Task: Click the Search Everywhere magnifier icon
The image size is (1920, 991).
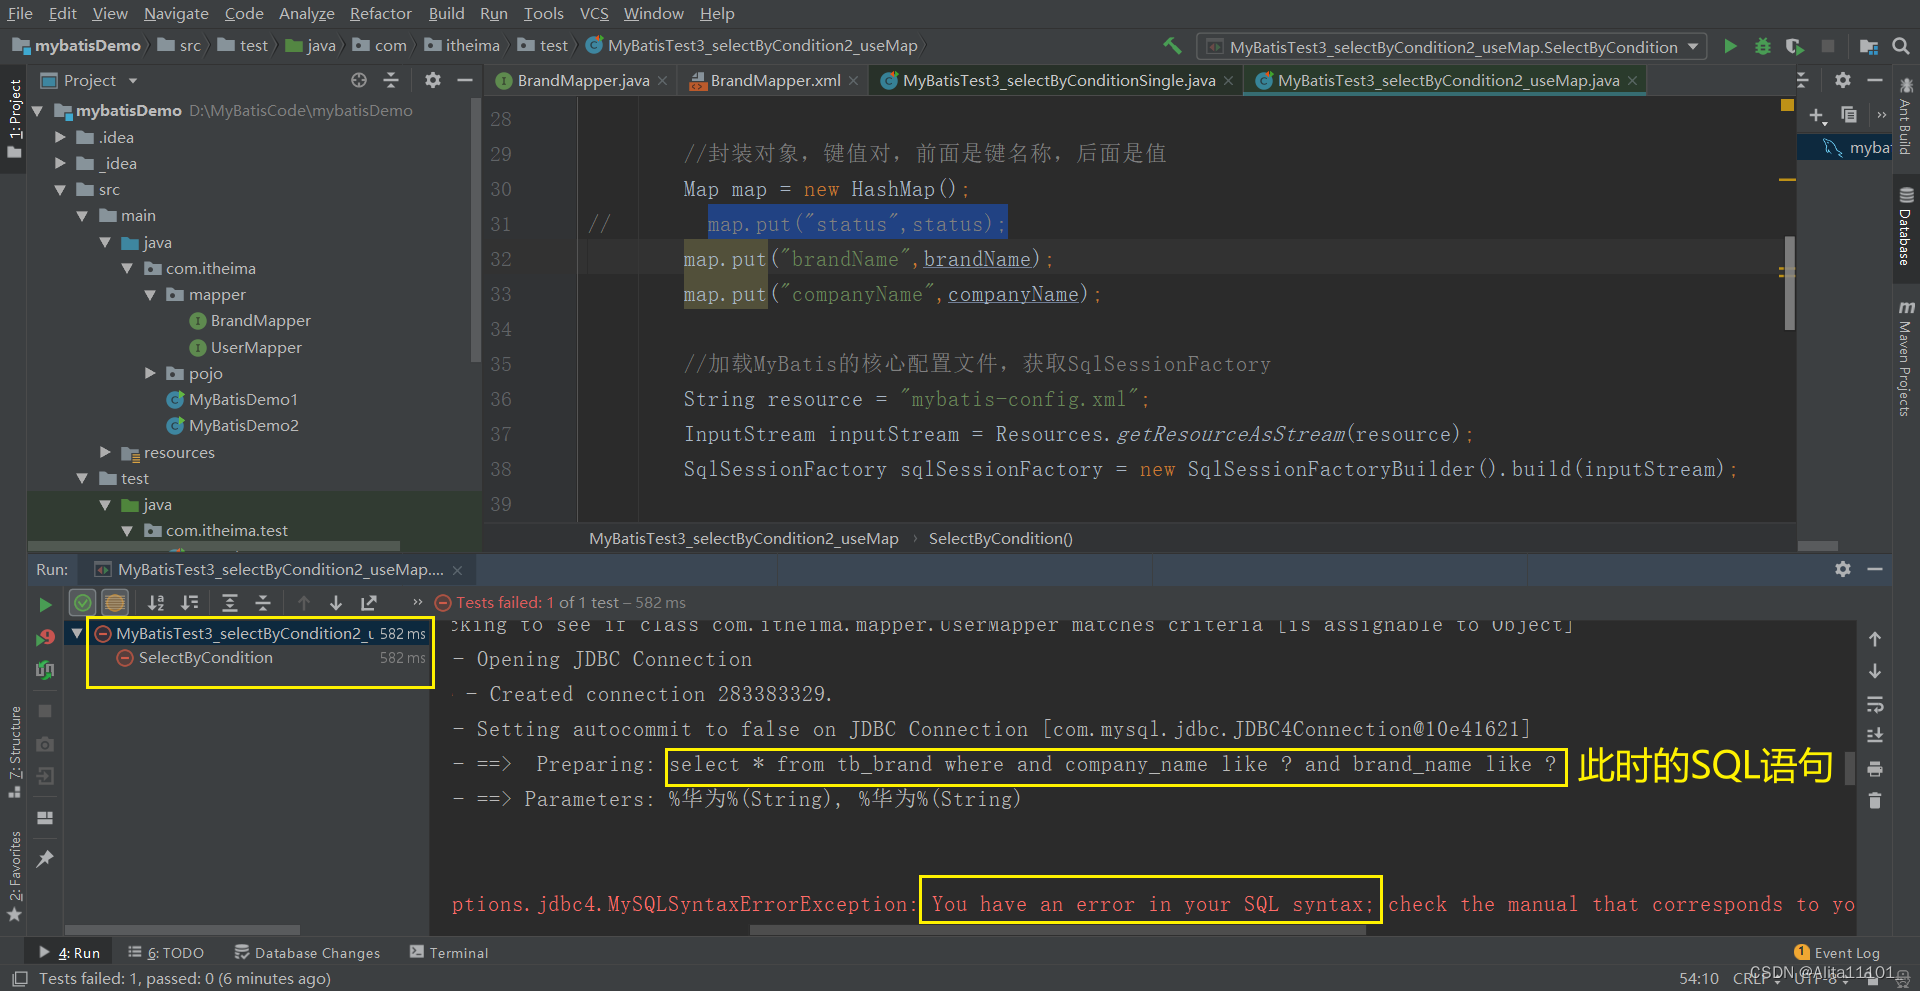Action: 1901,47
